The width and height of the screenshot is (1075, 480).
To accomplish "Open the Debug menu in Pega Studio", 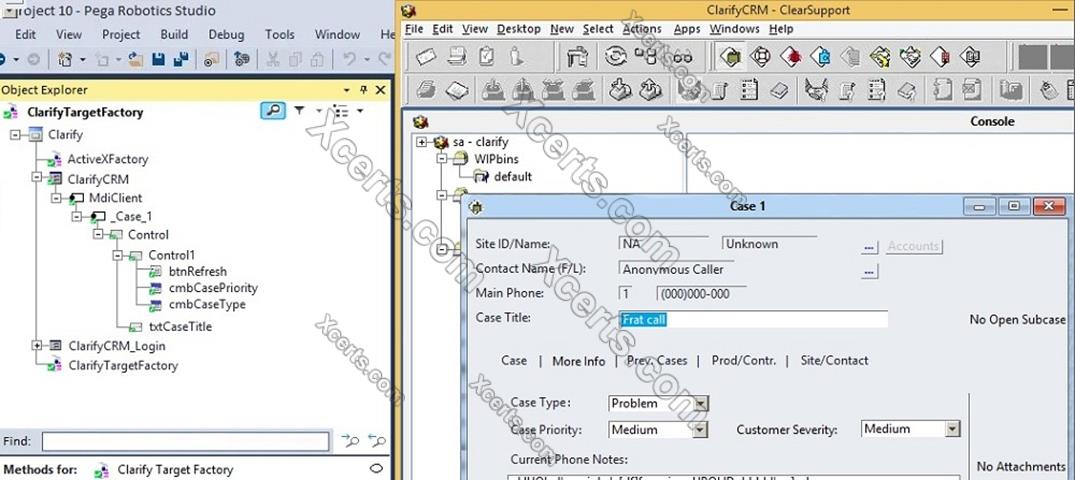I will click(x=226, y=34).
